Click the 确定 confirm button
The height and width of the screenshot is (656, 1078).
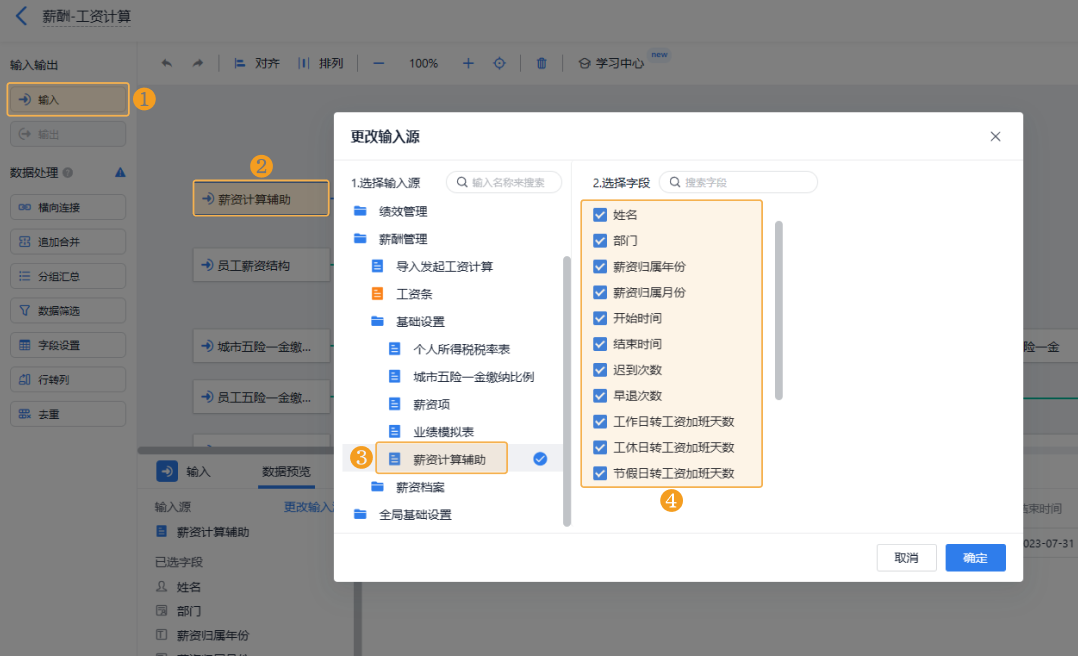975,558
